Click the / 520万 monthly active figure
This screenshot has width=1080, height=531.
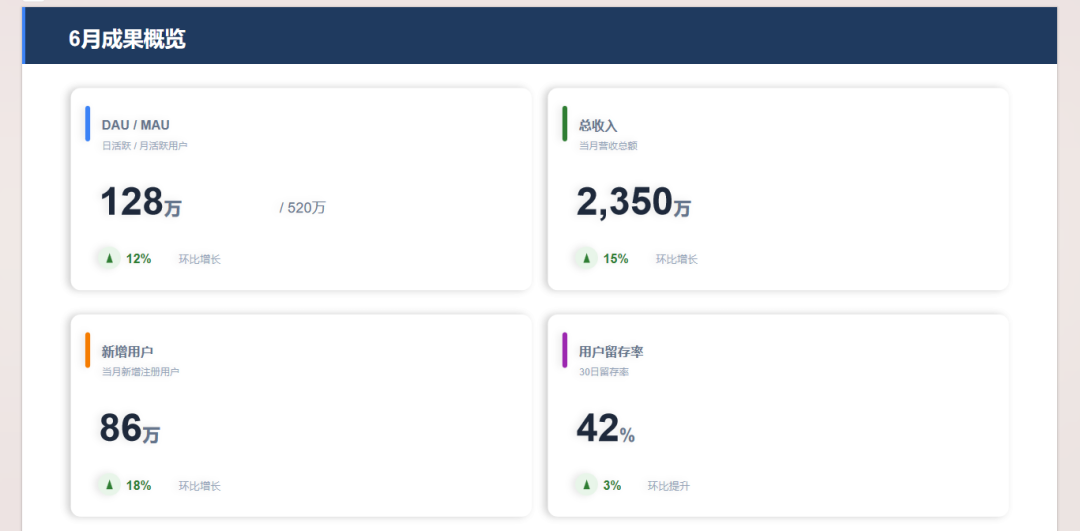point(302,208)
